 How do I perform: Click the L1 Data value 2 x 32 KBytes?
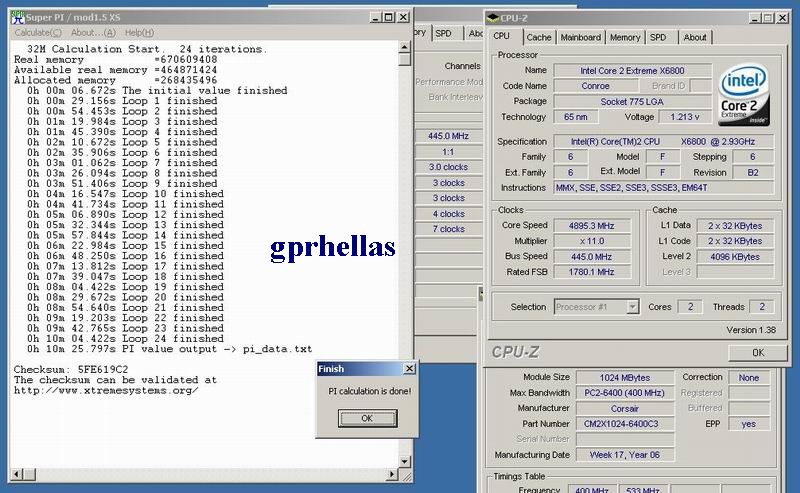pos(735,226)
